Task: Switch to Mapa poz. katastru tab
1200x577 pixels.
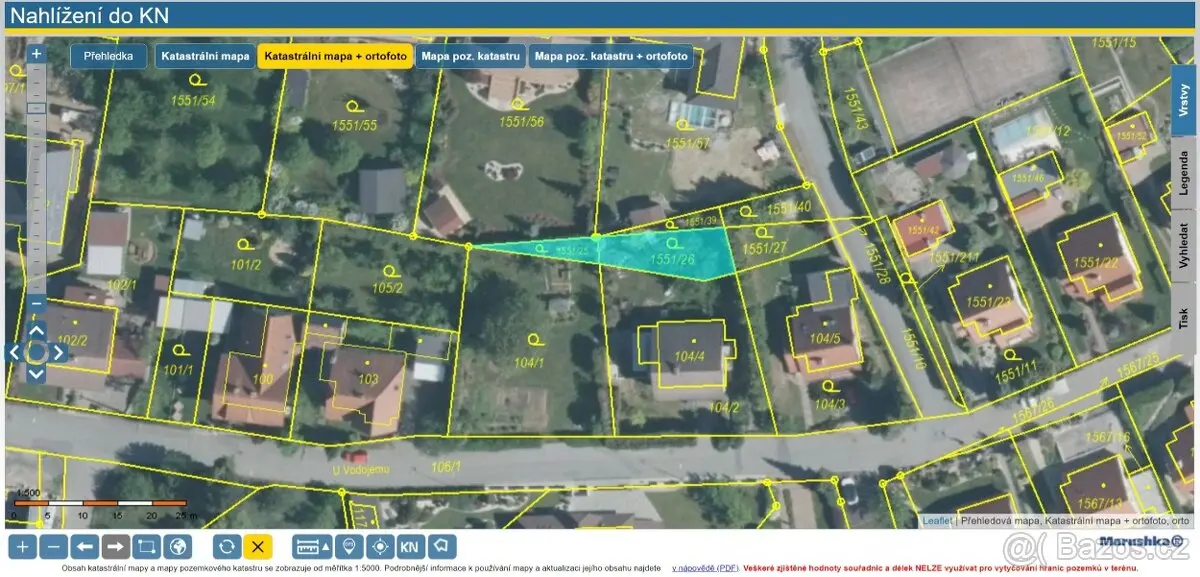Action: click(470, 56)
